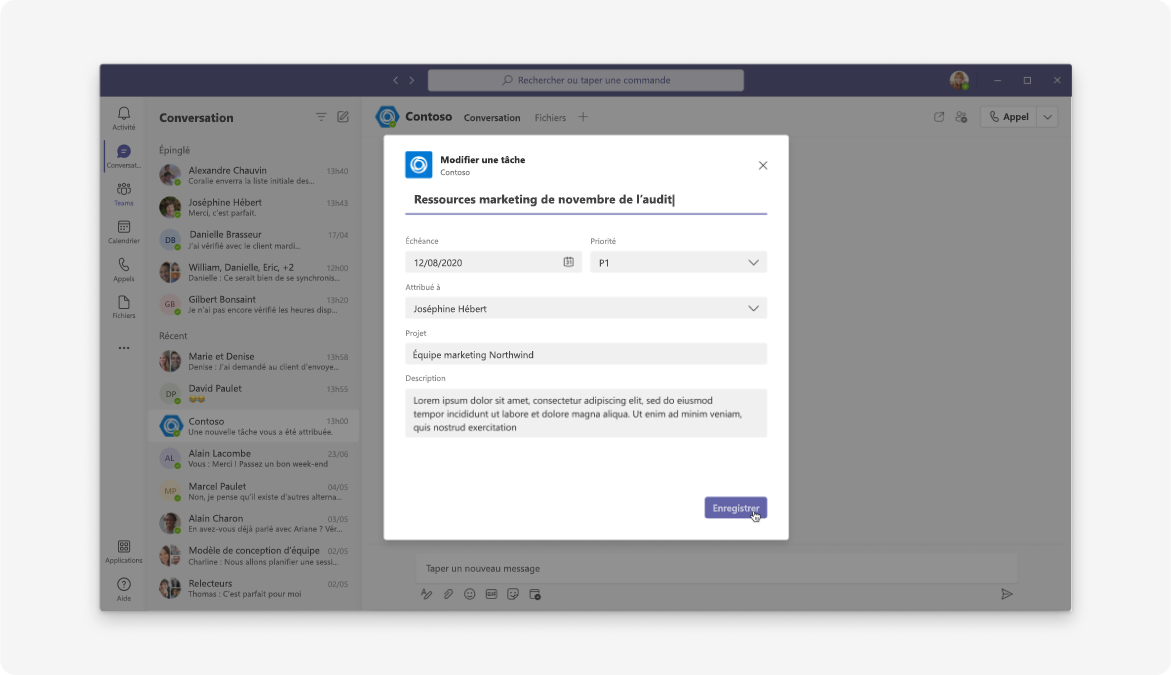Viewport: 1171px width, 675px height.
Task: Go back with the left arrow
Action: point(396,81)
